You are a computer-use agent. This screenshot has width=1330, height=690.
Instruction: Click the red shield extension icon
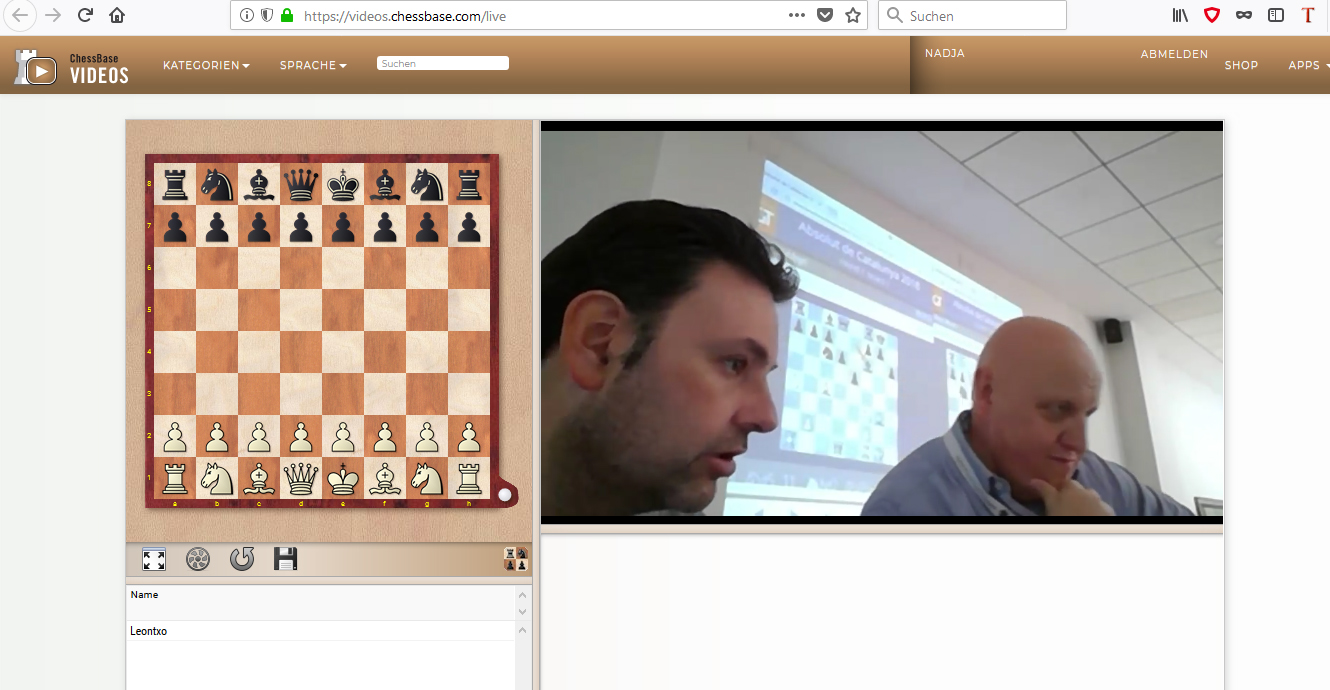[1212, 15]
